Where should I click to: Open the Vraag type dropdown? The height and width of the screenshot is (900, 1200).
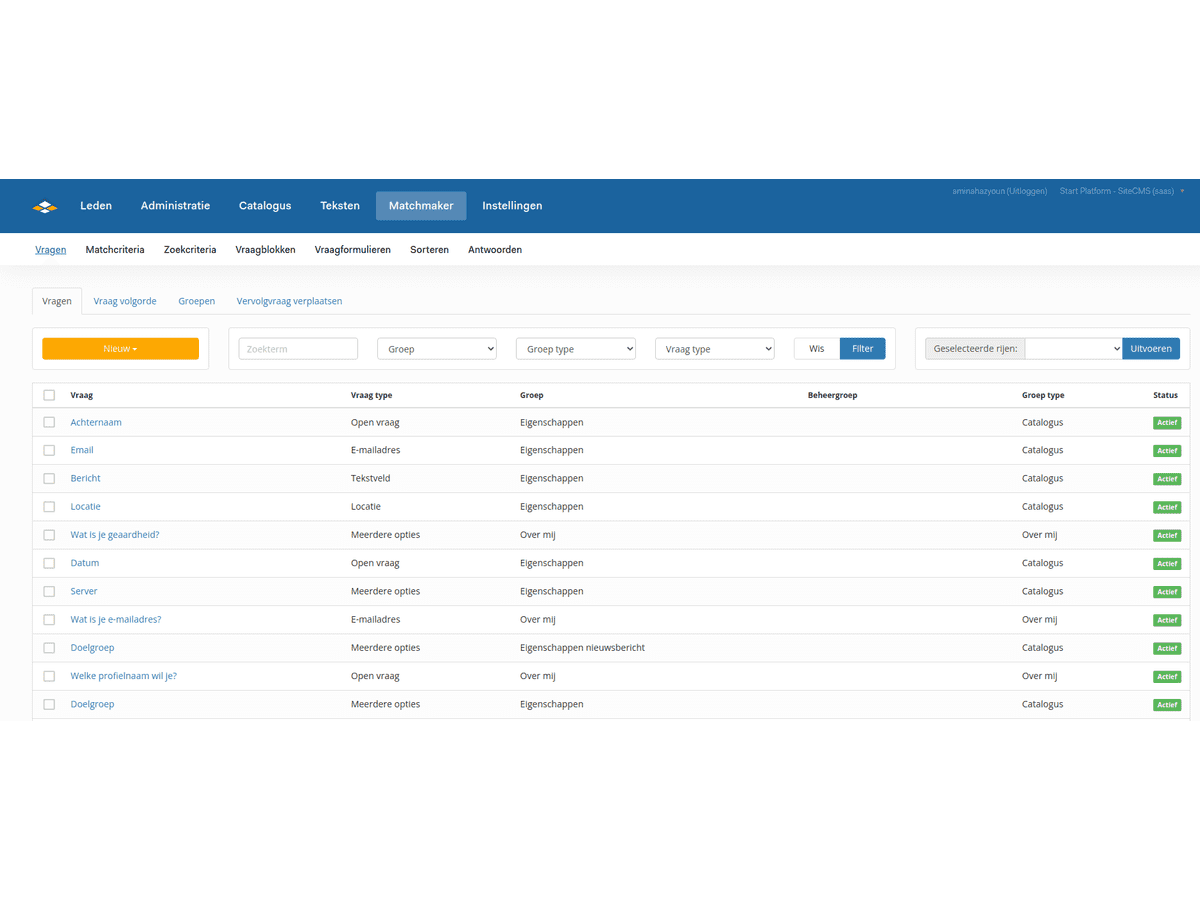[714, 349]
